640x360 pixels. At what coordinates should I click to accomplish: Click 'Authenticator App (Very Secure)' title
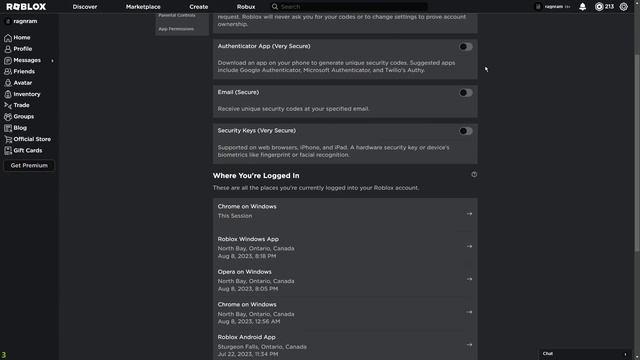[x=264, y=46]
